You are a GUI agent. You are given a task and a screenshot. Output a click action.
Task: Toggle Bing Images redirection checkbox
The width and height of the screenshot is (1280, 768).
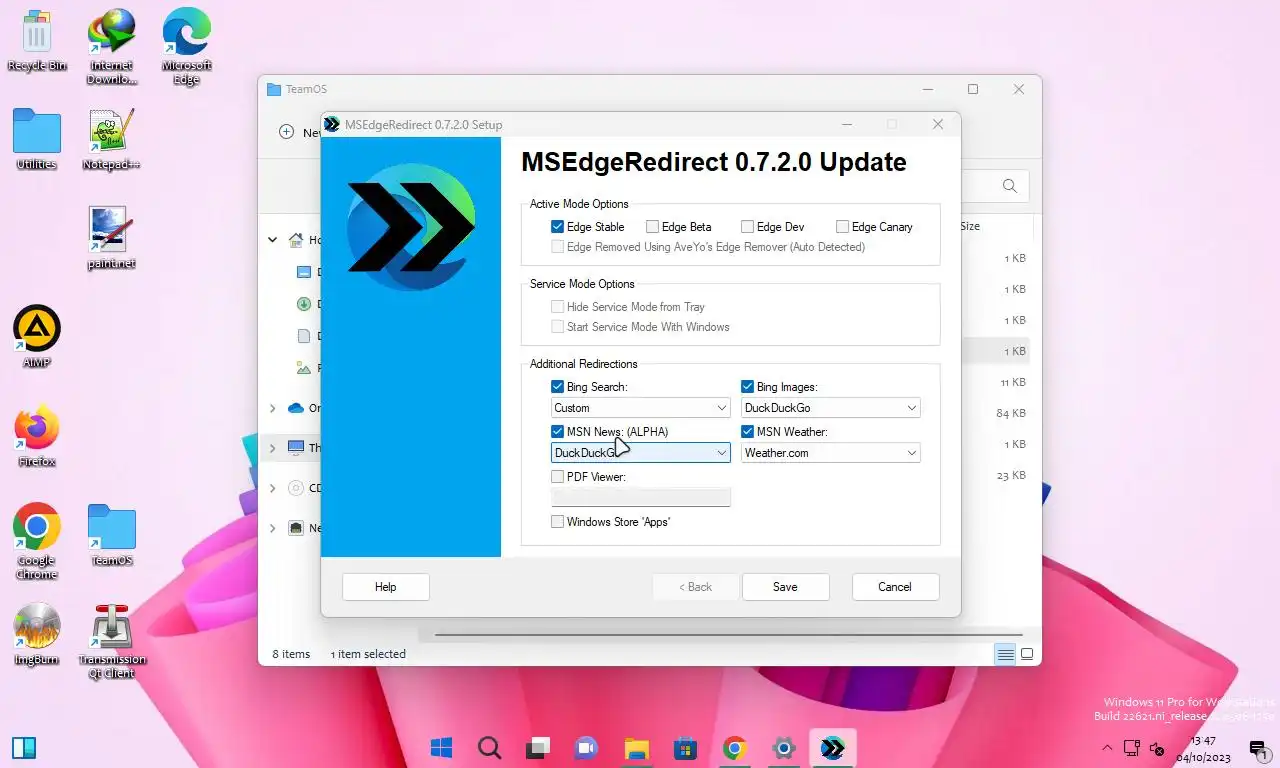click(x=748, y=387)
